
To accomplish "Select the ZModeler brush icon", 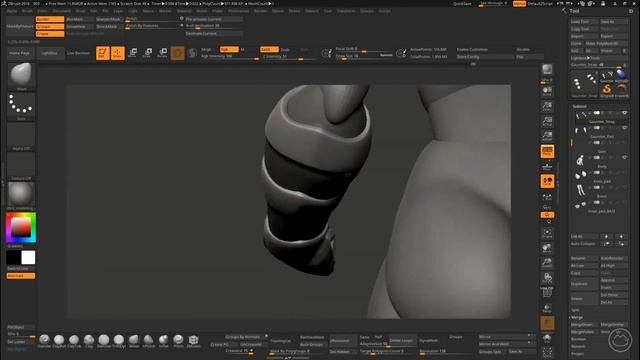I will [x=193, y=340].
